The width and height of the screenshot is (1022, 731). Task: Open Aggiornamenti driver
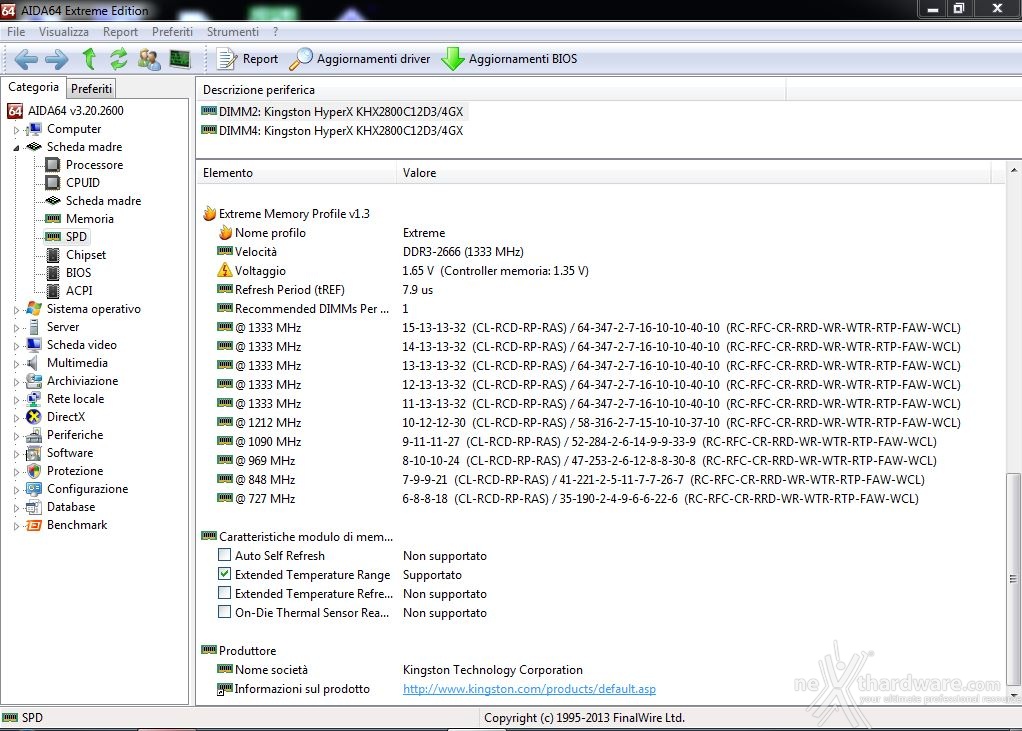pos(360,59)
